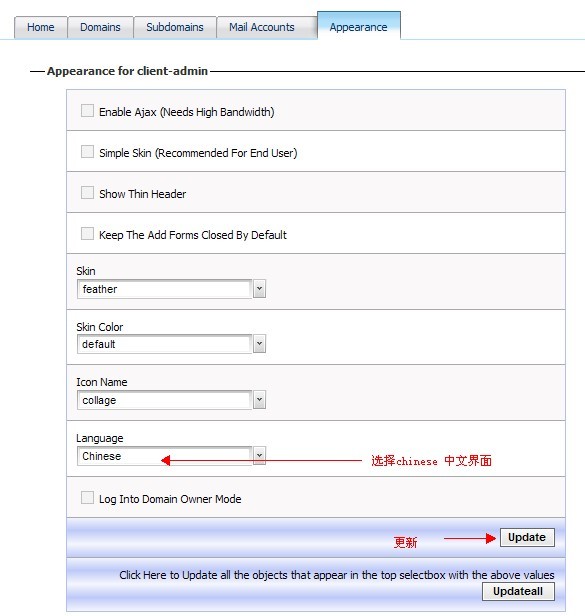Switch to the Home tab
The height and width of the screenshot is (616, 585).
pos(41,28)
